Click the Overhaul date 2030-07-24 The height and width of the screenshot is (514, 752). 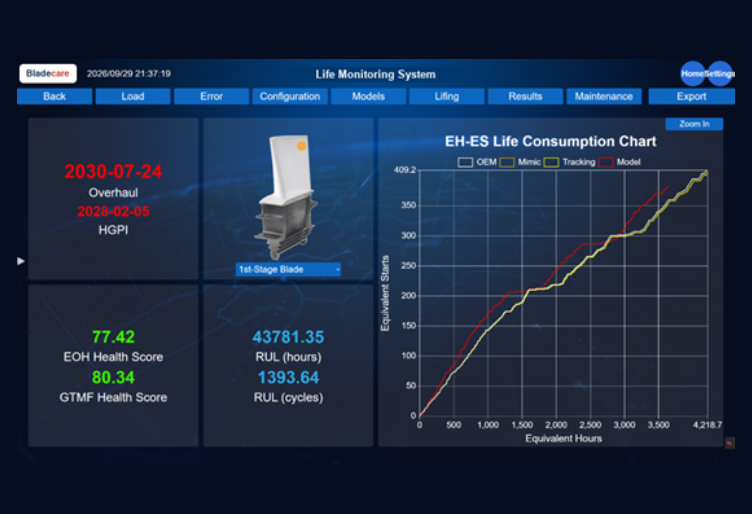(x=113, y=172)
